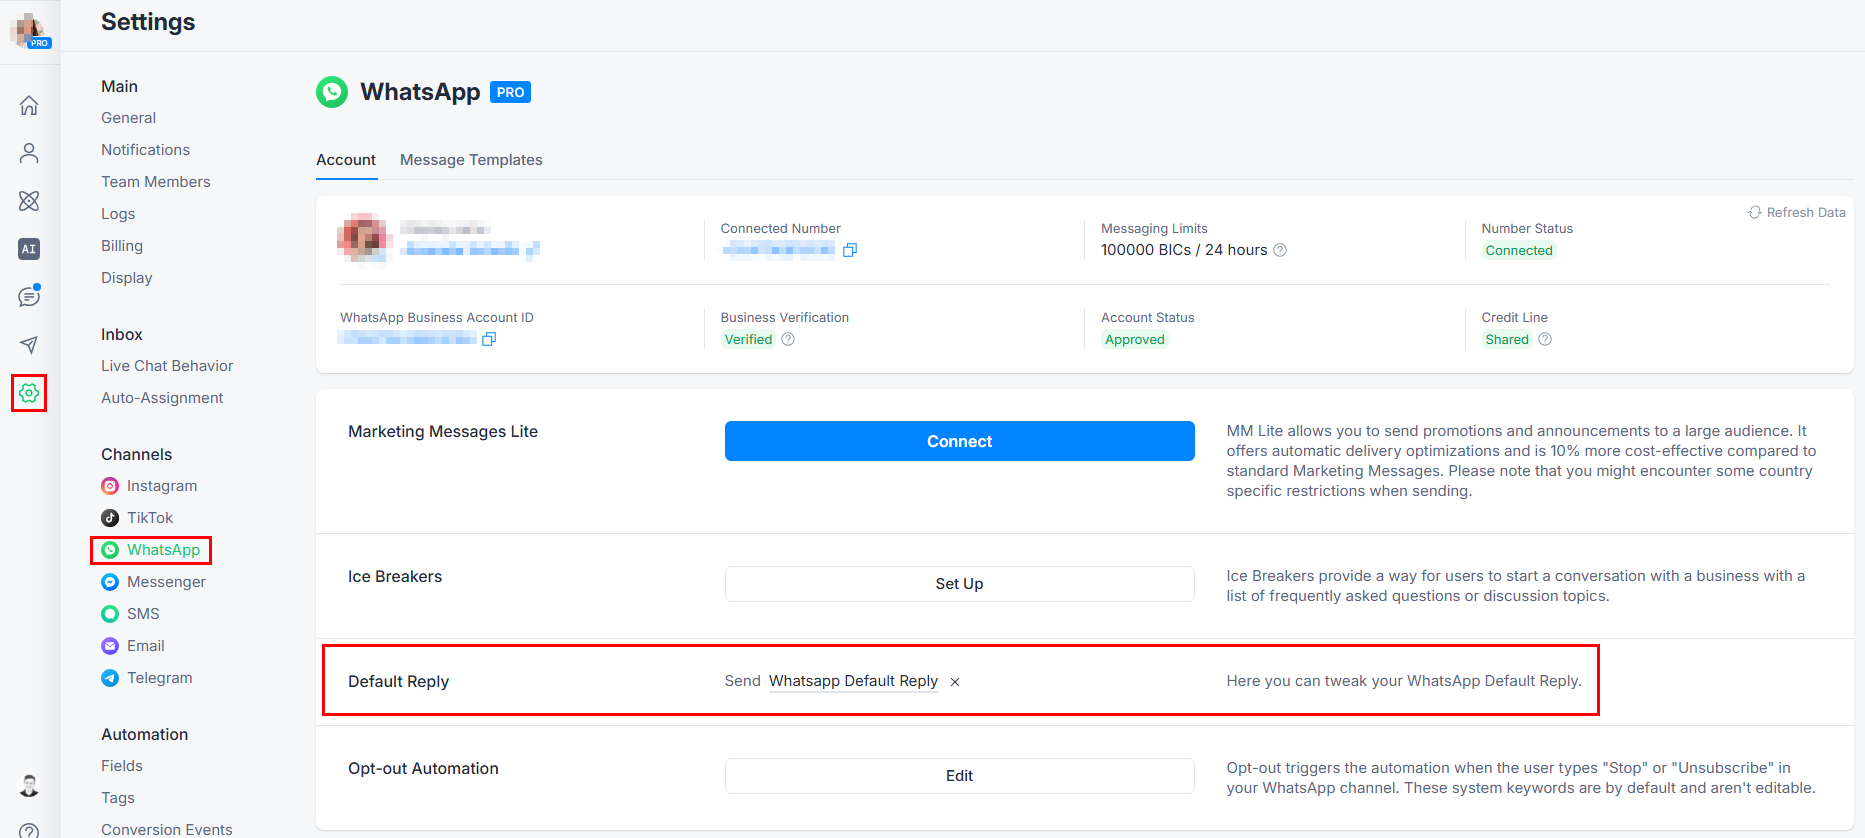Open Tags under Automation

point(118,798)
